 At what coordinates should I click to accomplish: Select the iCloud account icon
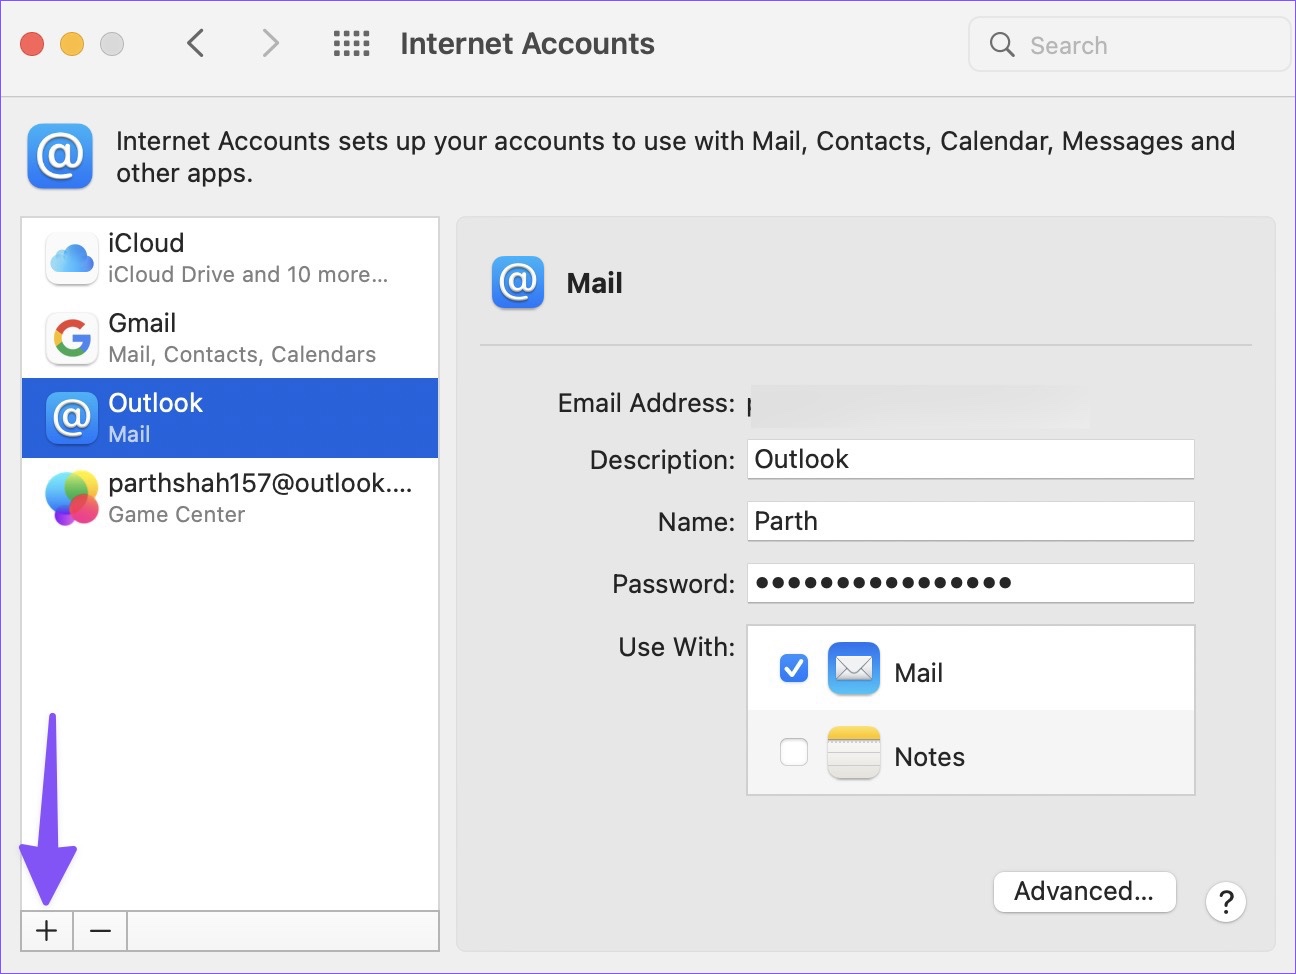pos(72,259)
